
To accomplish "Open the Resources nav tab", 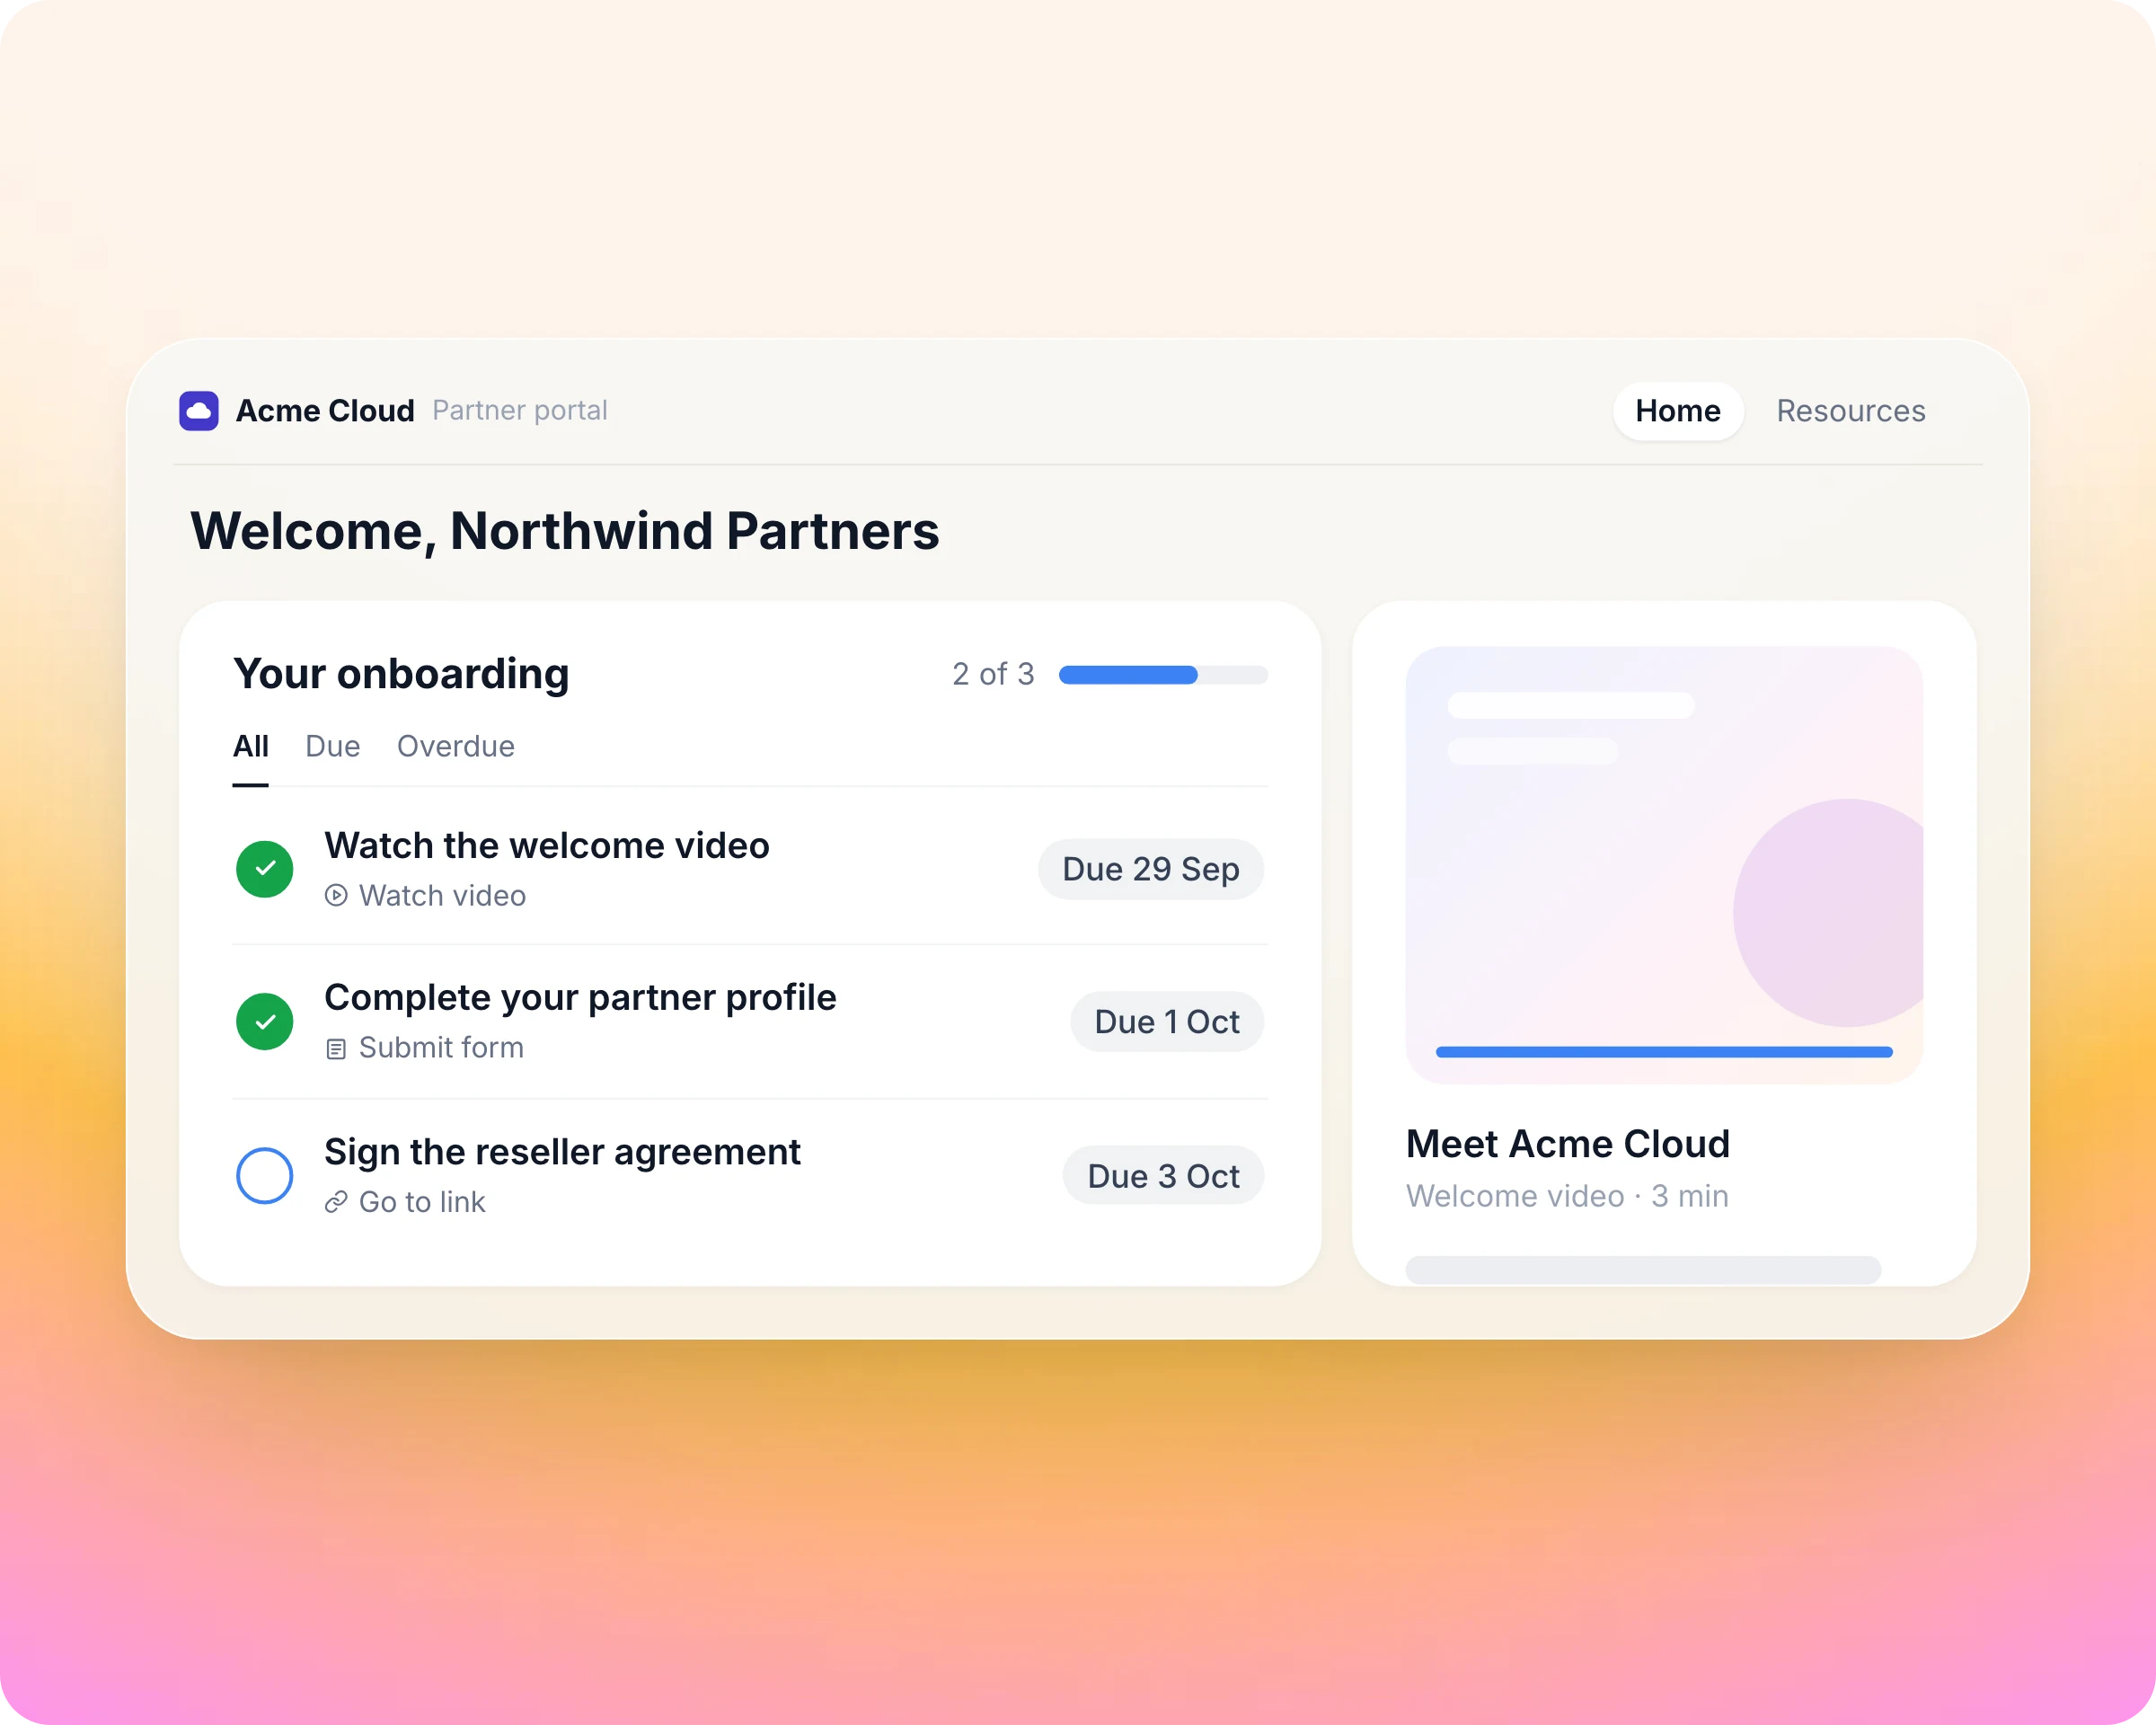I will (1850, 411).
